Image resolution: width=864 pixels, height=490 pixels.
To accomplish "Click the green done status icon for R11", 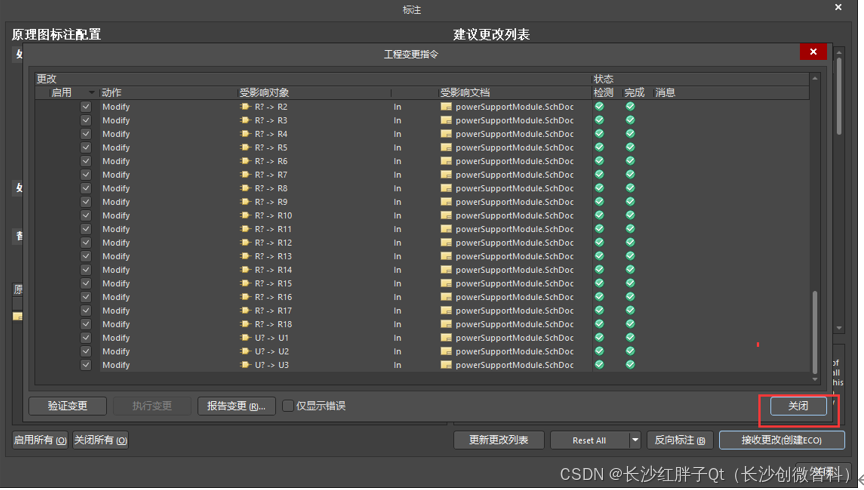I will (630, 229).
